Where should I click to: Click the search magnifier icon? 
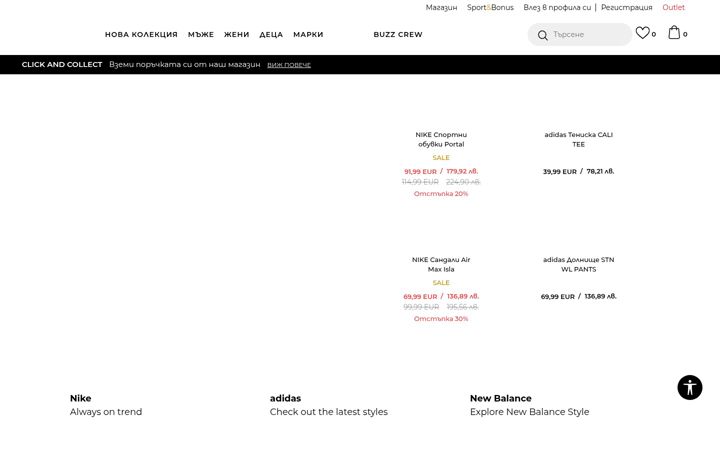[x=542, y=35]
